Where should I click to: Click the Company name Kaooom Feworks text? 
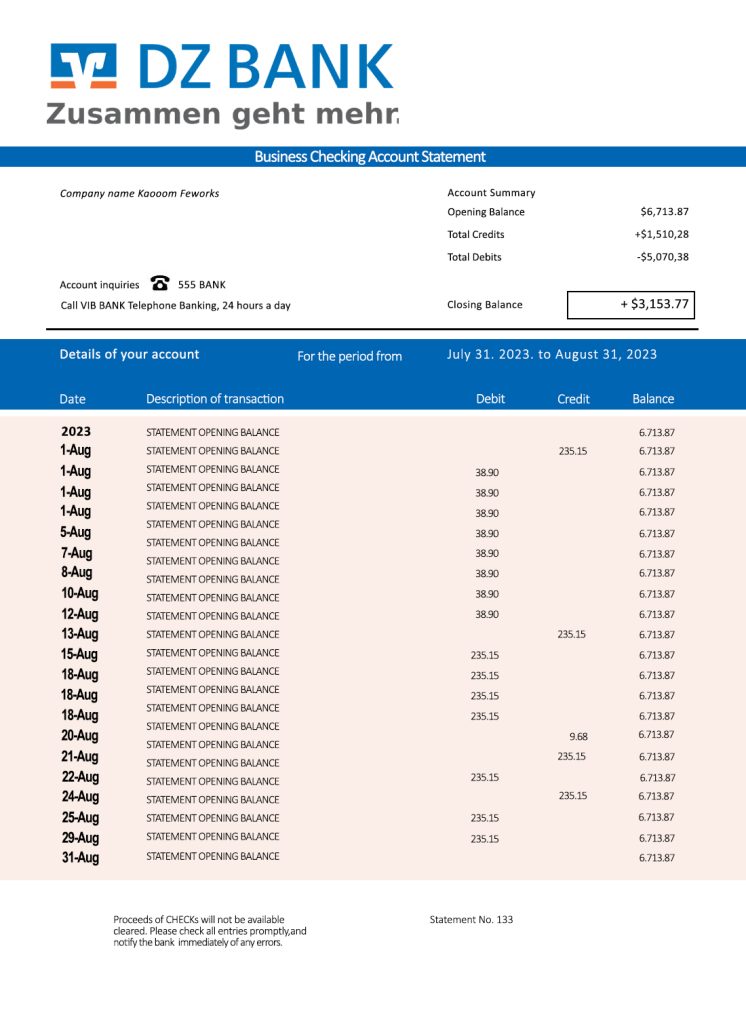(139, 194)
